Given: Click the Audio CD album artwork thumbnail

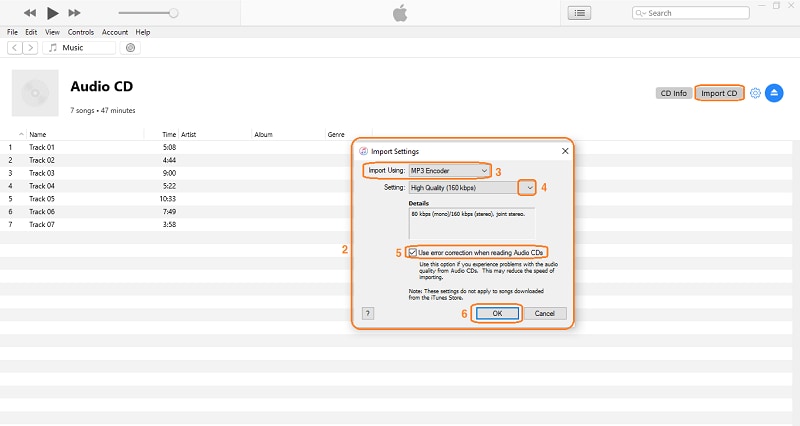Looking at the screenshot, I should (35, 93).
